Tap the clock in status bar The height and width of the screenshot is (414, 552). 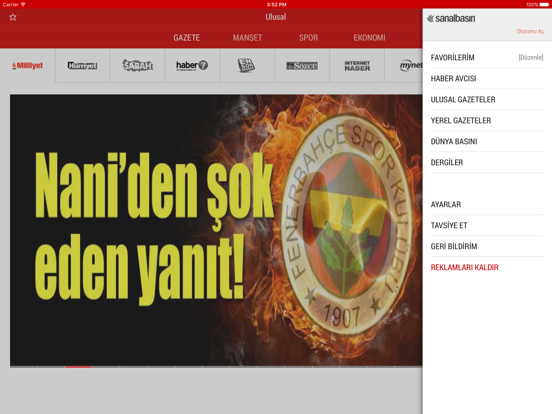276,5
